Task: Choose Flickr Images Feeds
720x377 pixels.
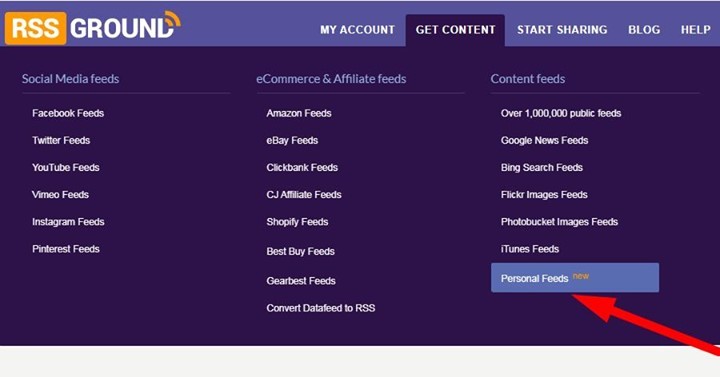Action: click(x=544, y=194)
